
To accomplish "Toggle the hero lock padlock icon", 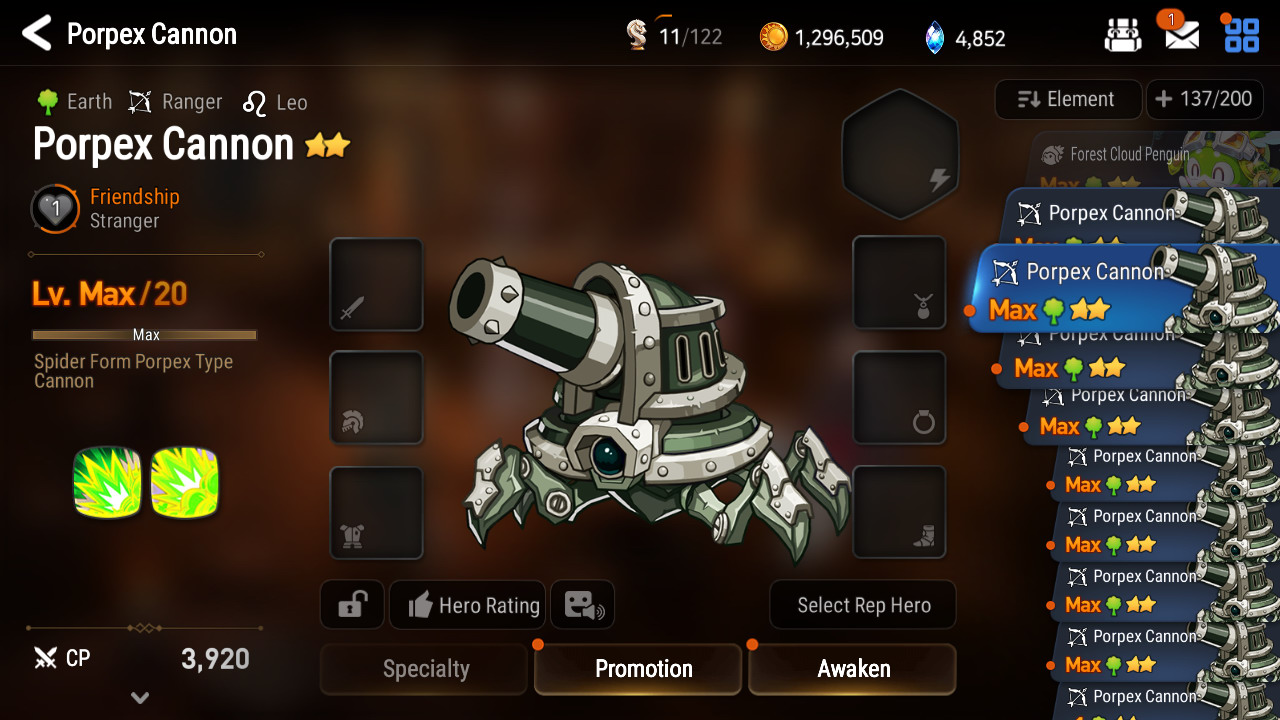I will 352,605.
